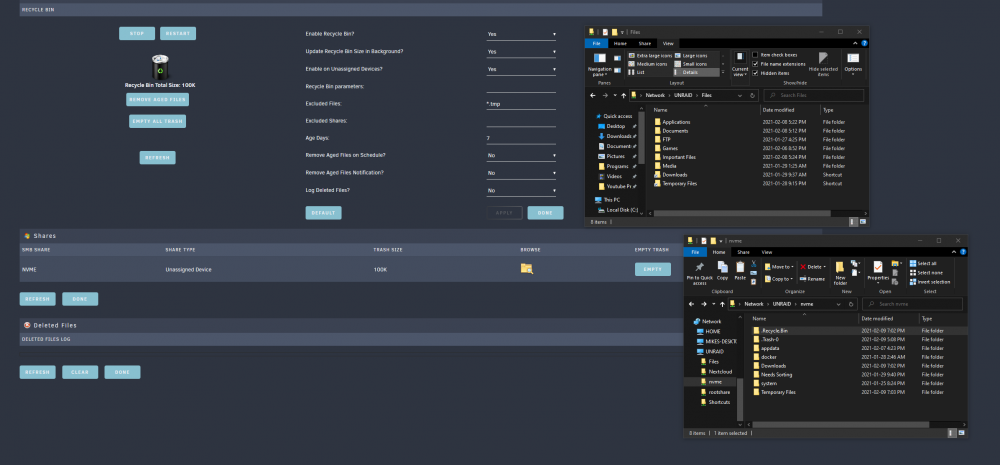Switch to Home tab in Files window
The height and width of the screenshot is (465, 1000).
(x=620, y=43)
